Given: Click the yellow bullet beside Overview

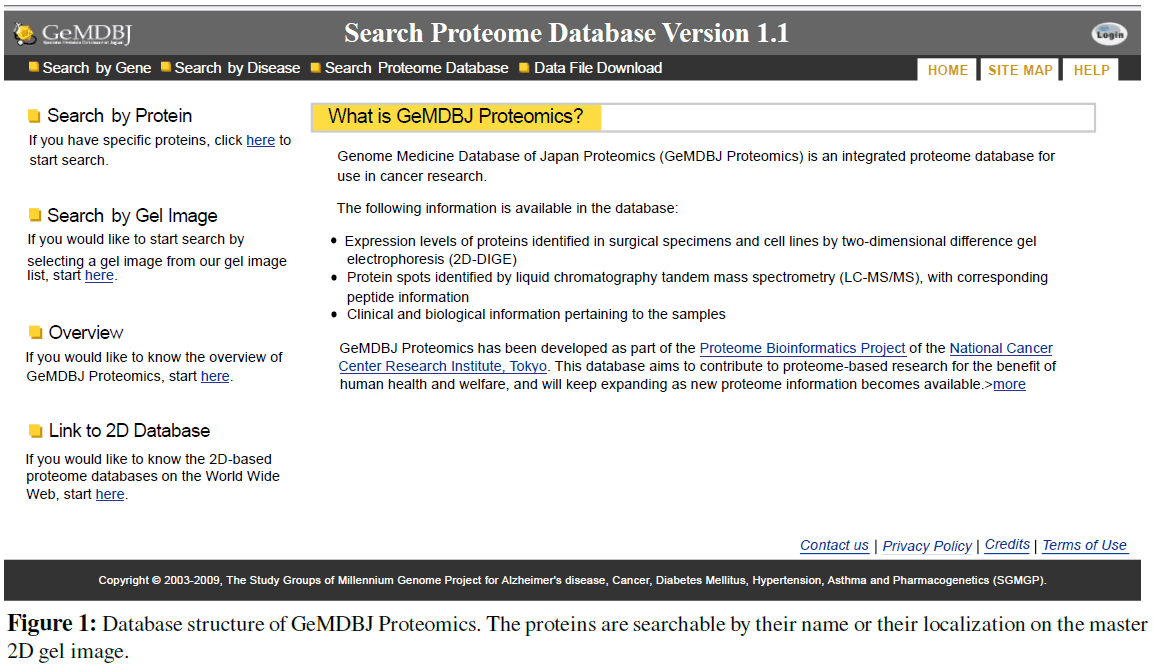Looking at the screenshot, I should 36,333.
